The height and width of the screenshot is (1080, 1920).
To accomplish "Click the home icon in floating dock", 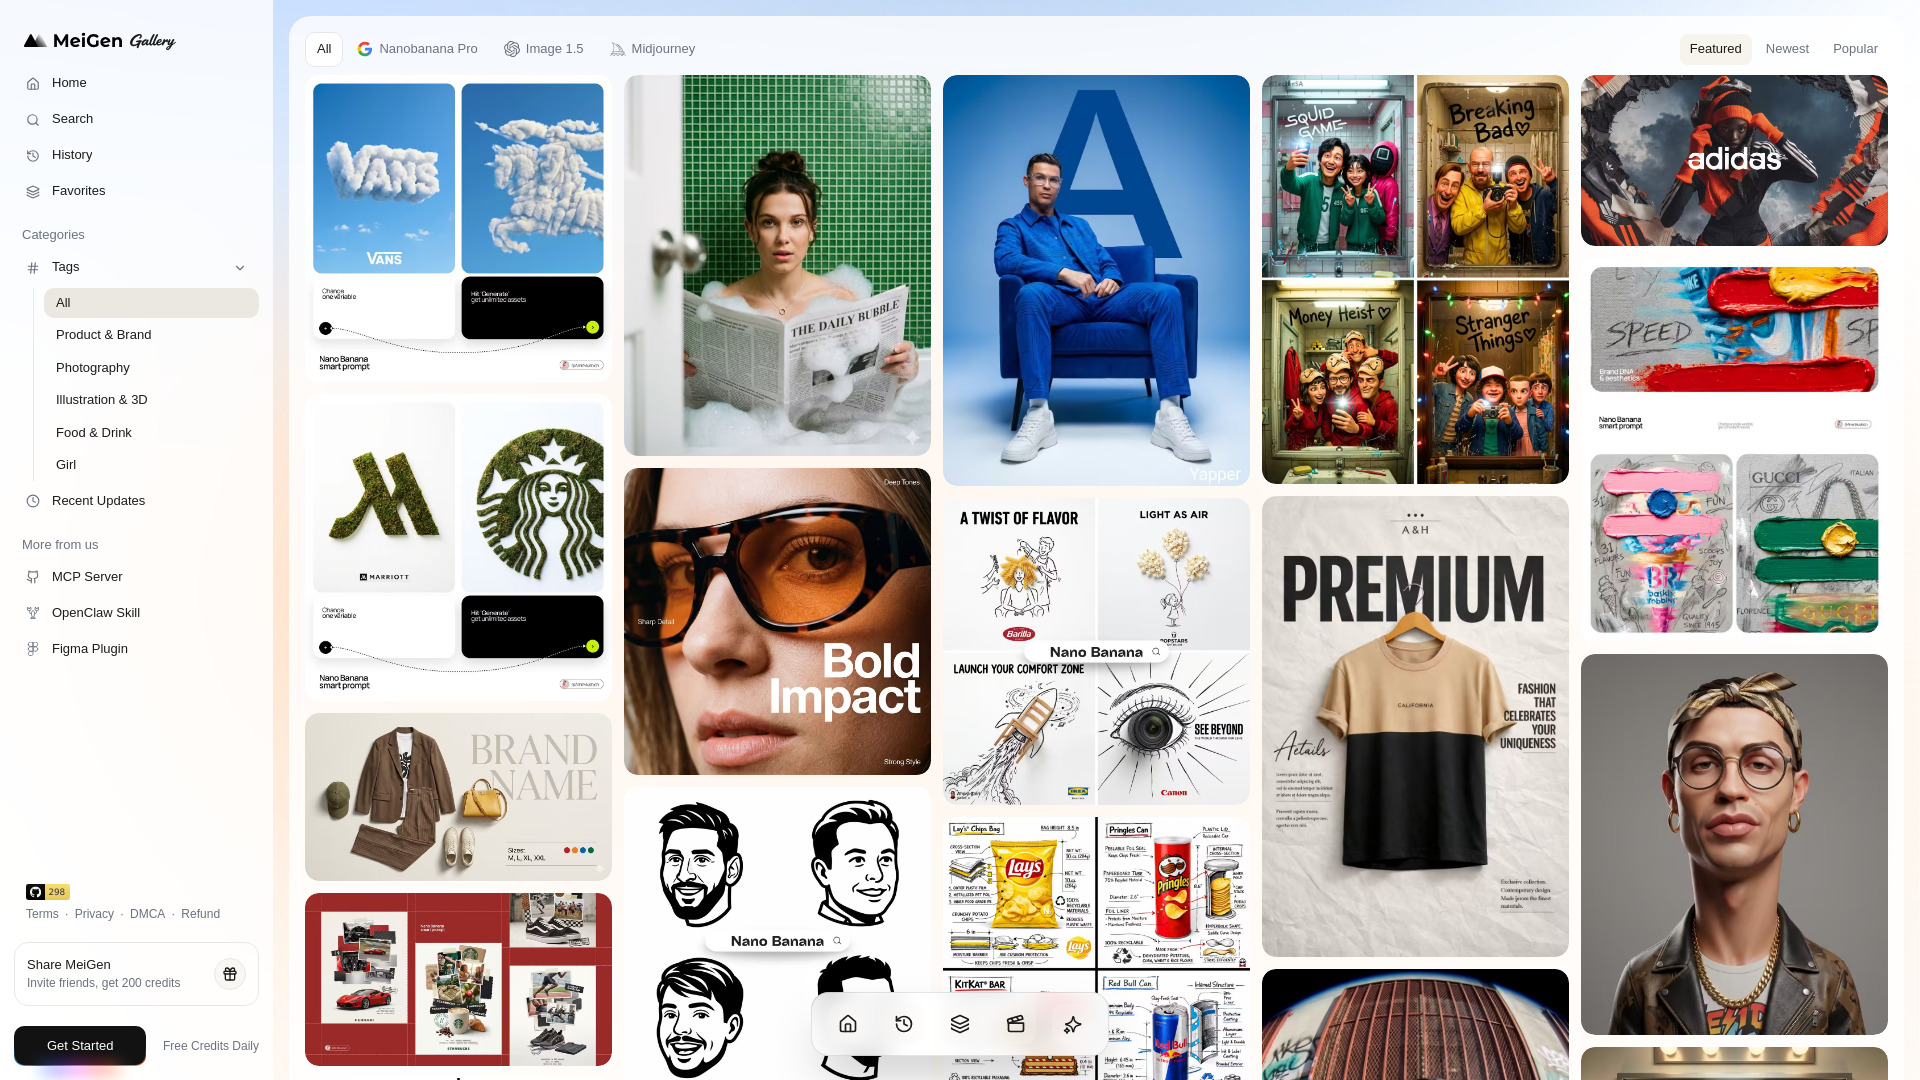I will coord(848,1024).
